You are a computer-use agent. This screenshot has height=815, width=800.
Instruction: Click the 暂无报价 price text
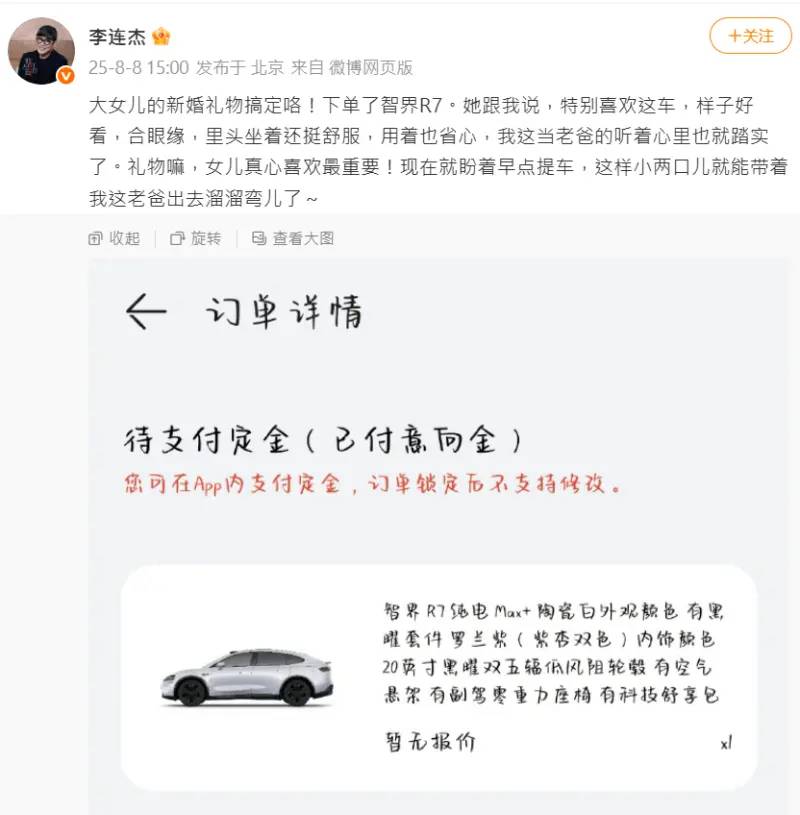430,742
